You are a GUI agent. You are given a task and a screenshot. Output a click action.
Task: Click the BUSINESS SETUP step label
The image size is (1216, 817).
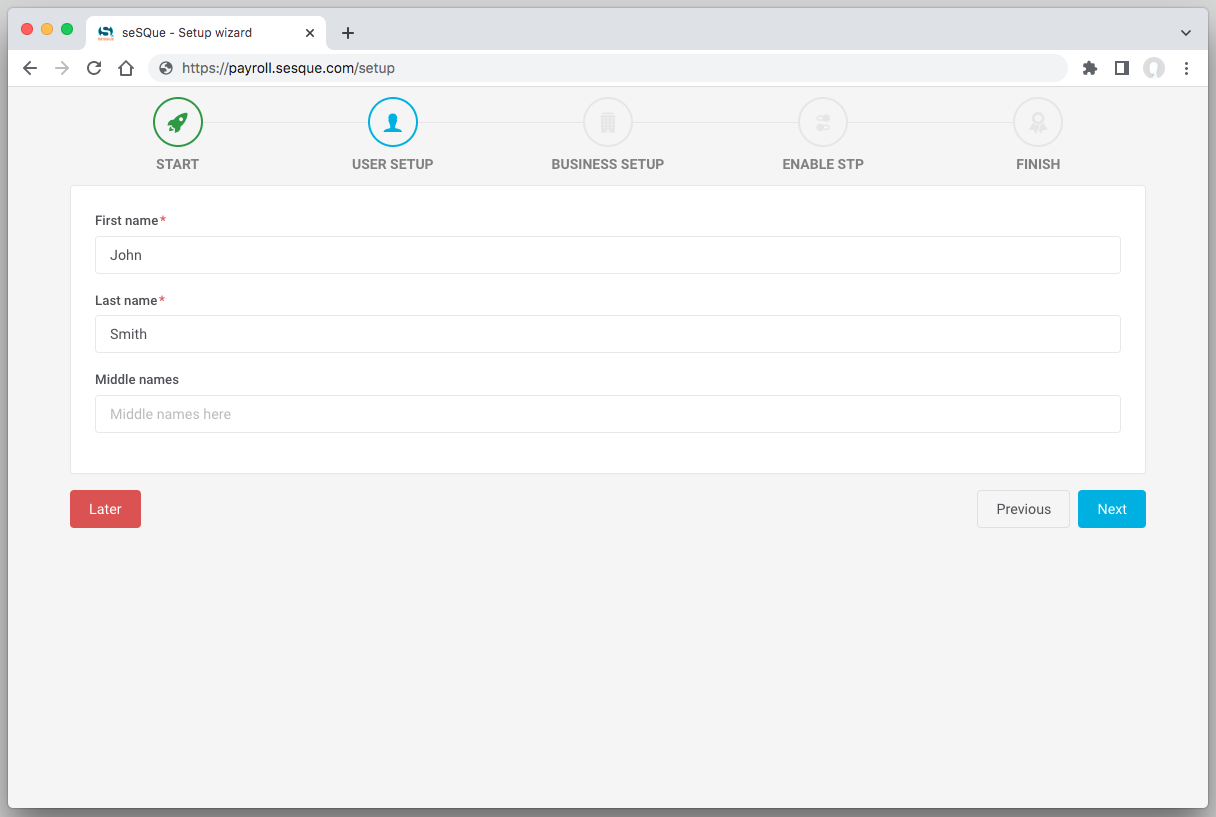point(608,164)
